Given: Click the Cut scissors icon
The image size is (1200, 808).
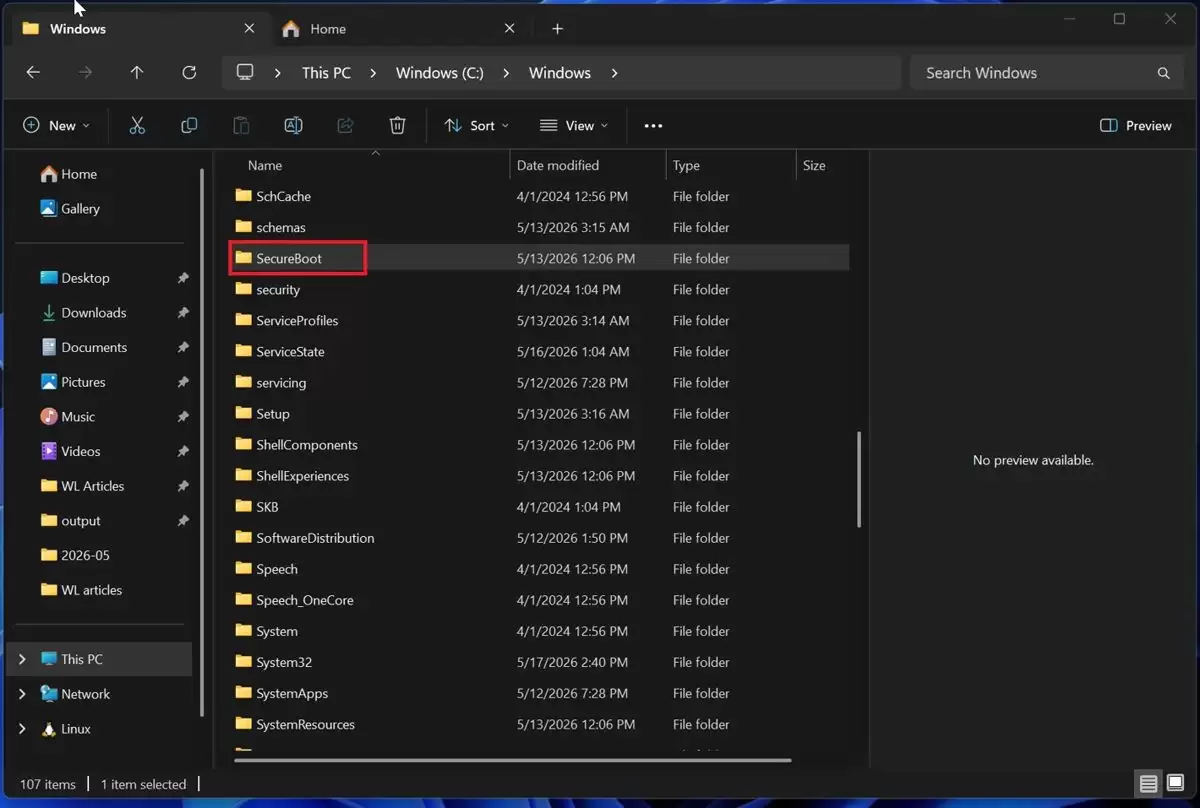Looking at the screenshot, I should pos(137,125).
